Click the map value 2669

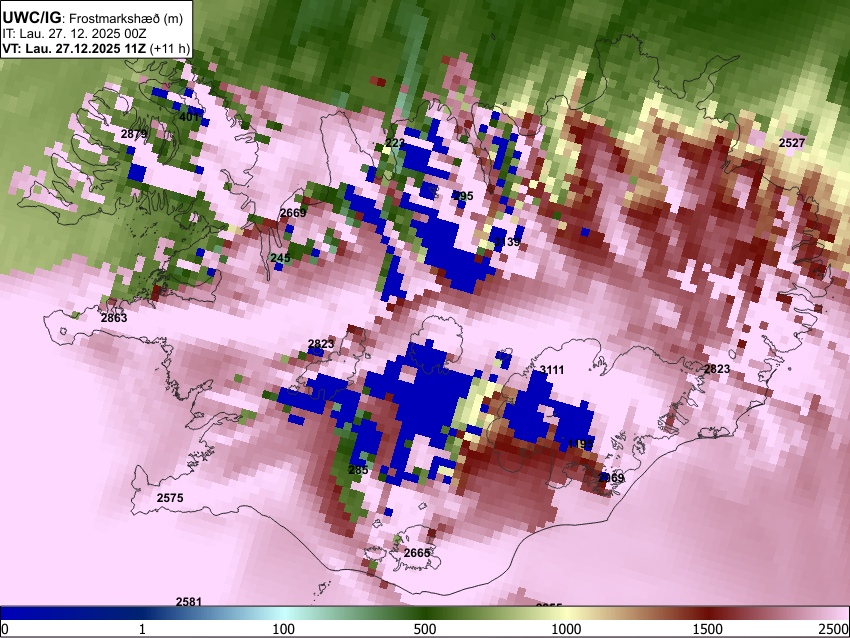coord(293,213)
